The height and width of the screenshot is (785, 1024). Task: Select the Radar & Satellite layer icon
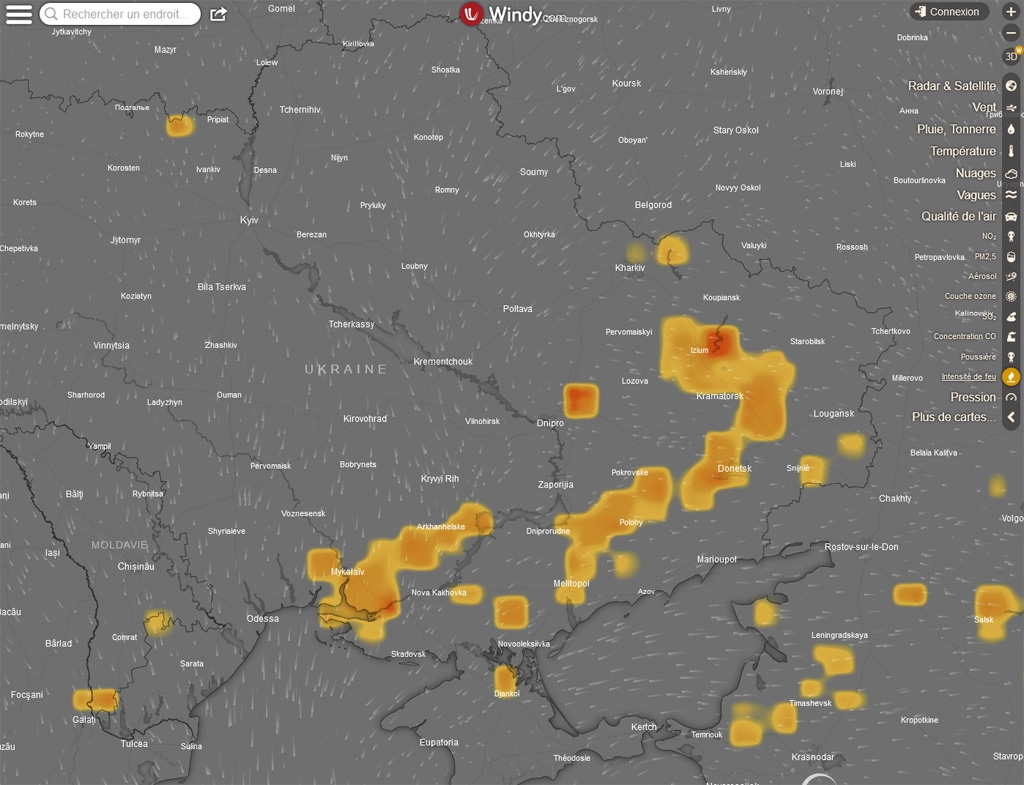click(1011, 86)
